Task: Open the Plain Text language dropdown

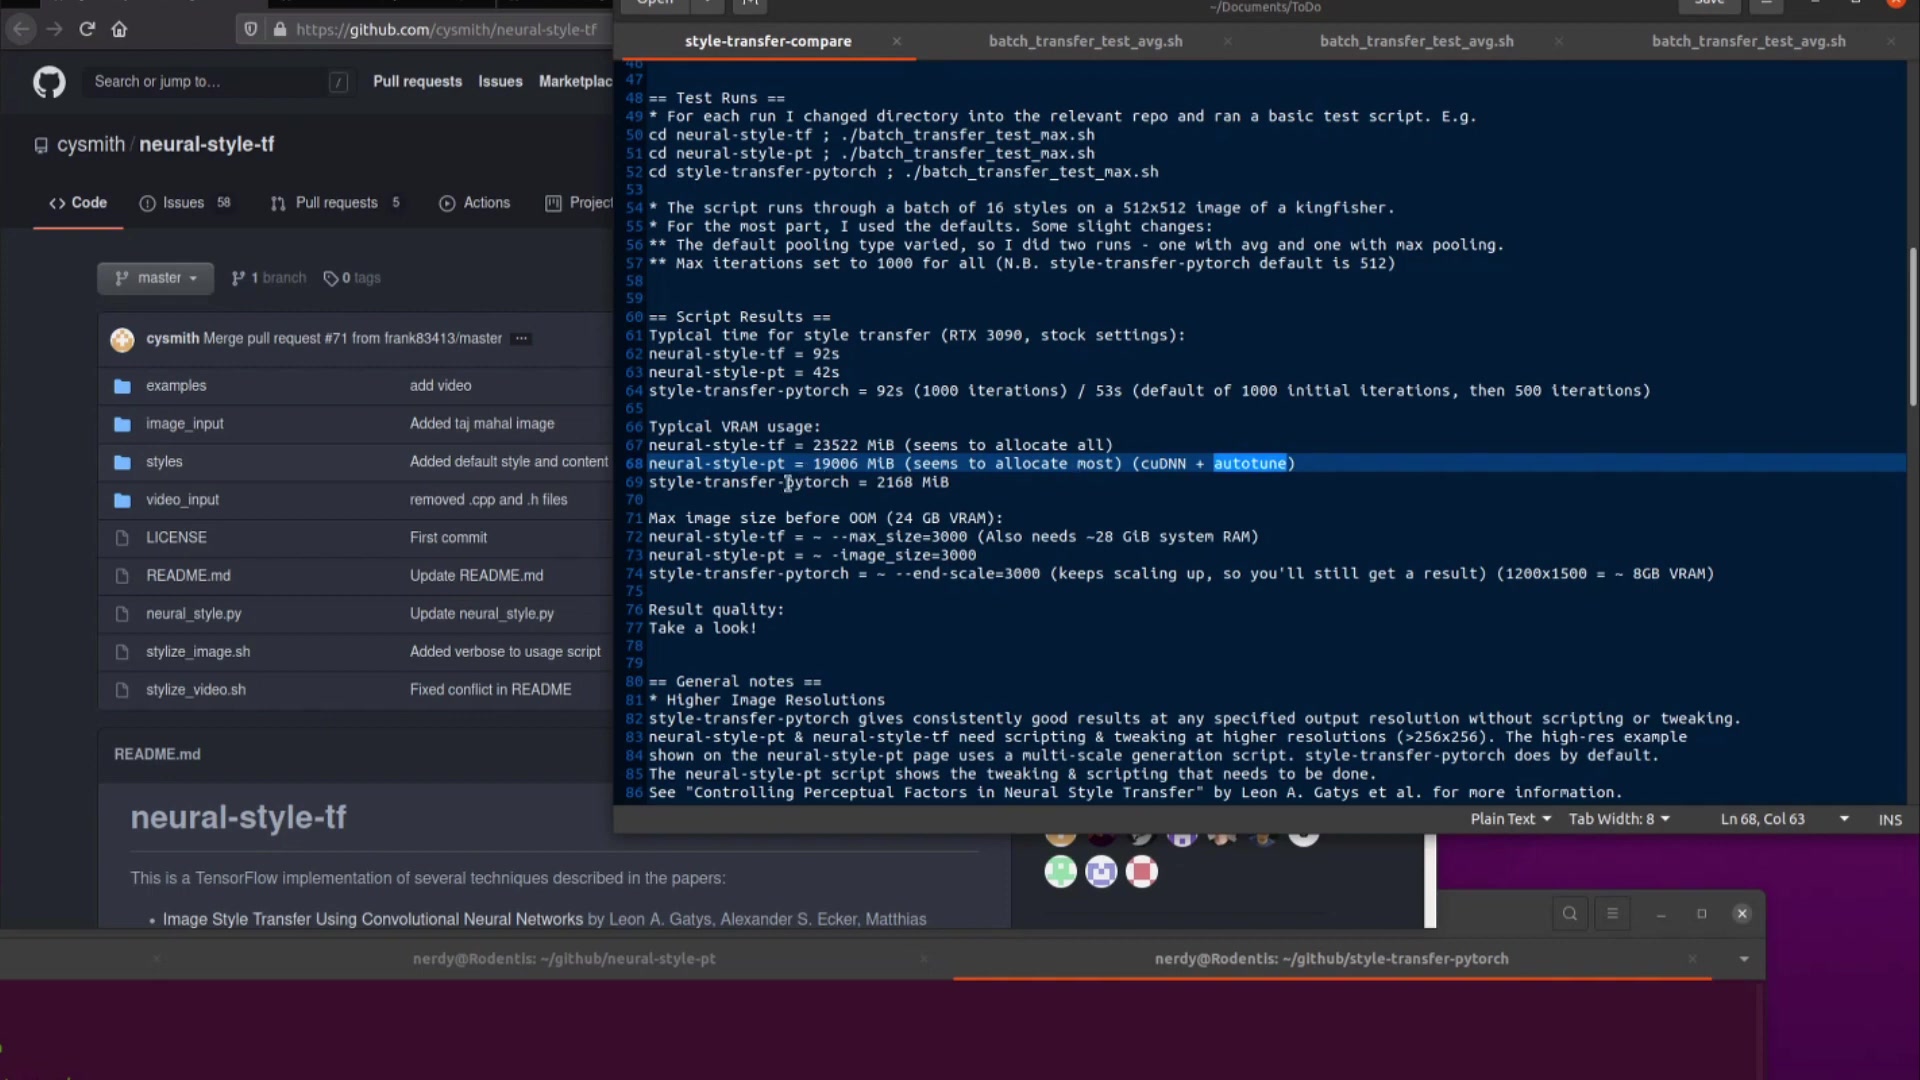Action: (x=1510, y=819)
